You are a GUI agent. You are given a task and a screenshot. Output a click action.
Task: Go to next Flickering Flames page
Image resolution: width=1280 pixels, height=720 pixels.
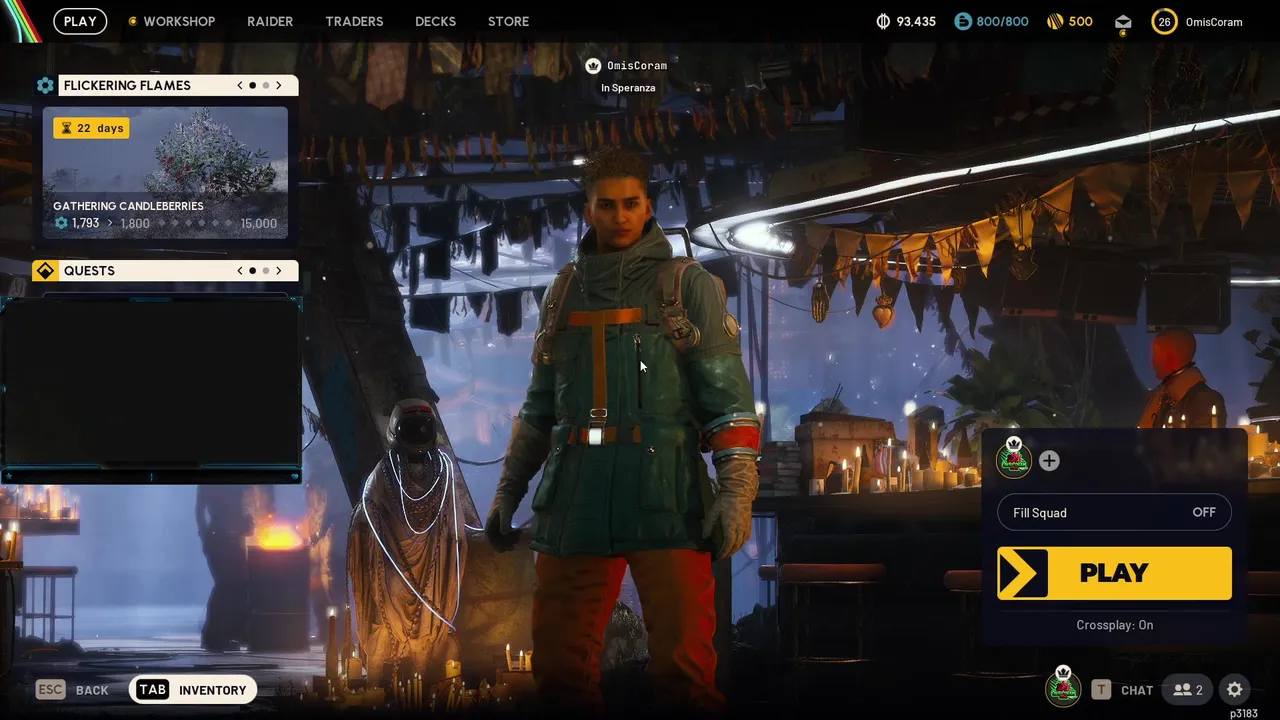click(279, 86)
